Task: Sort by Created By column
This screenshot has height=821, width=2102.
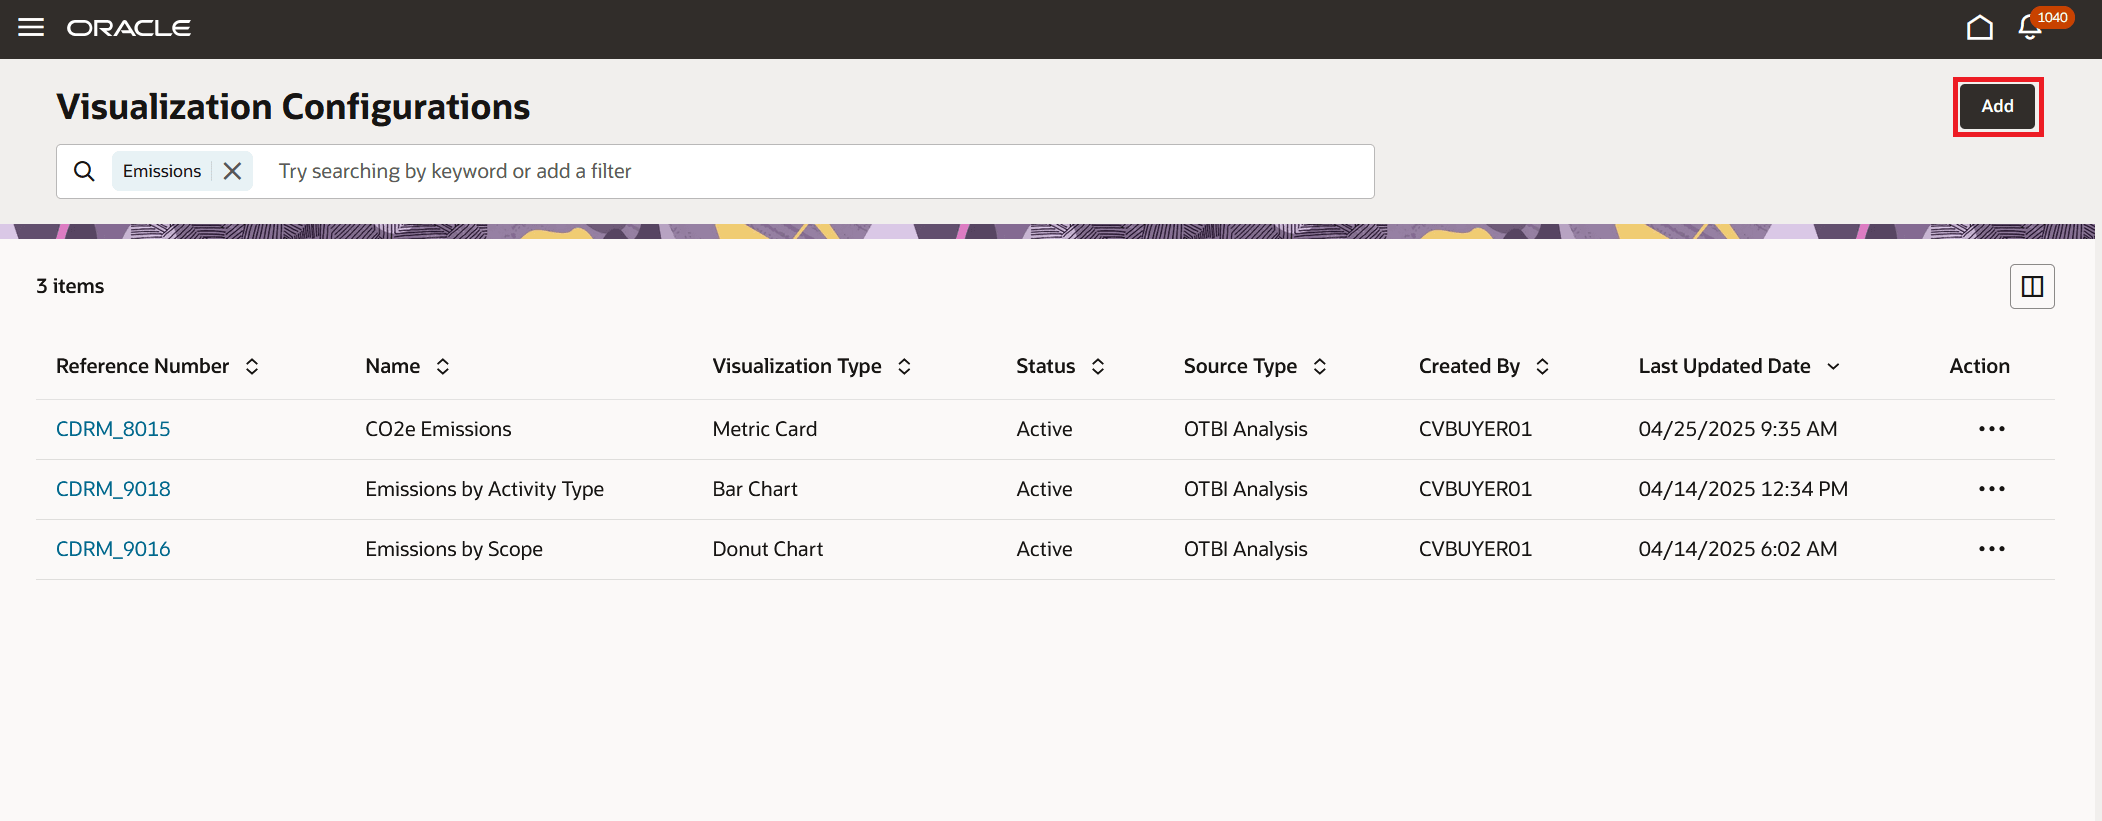Action: click(x=1542, y=367)
